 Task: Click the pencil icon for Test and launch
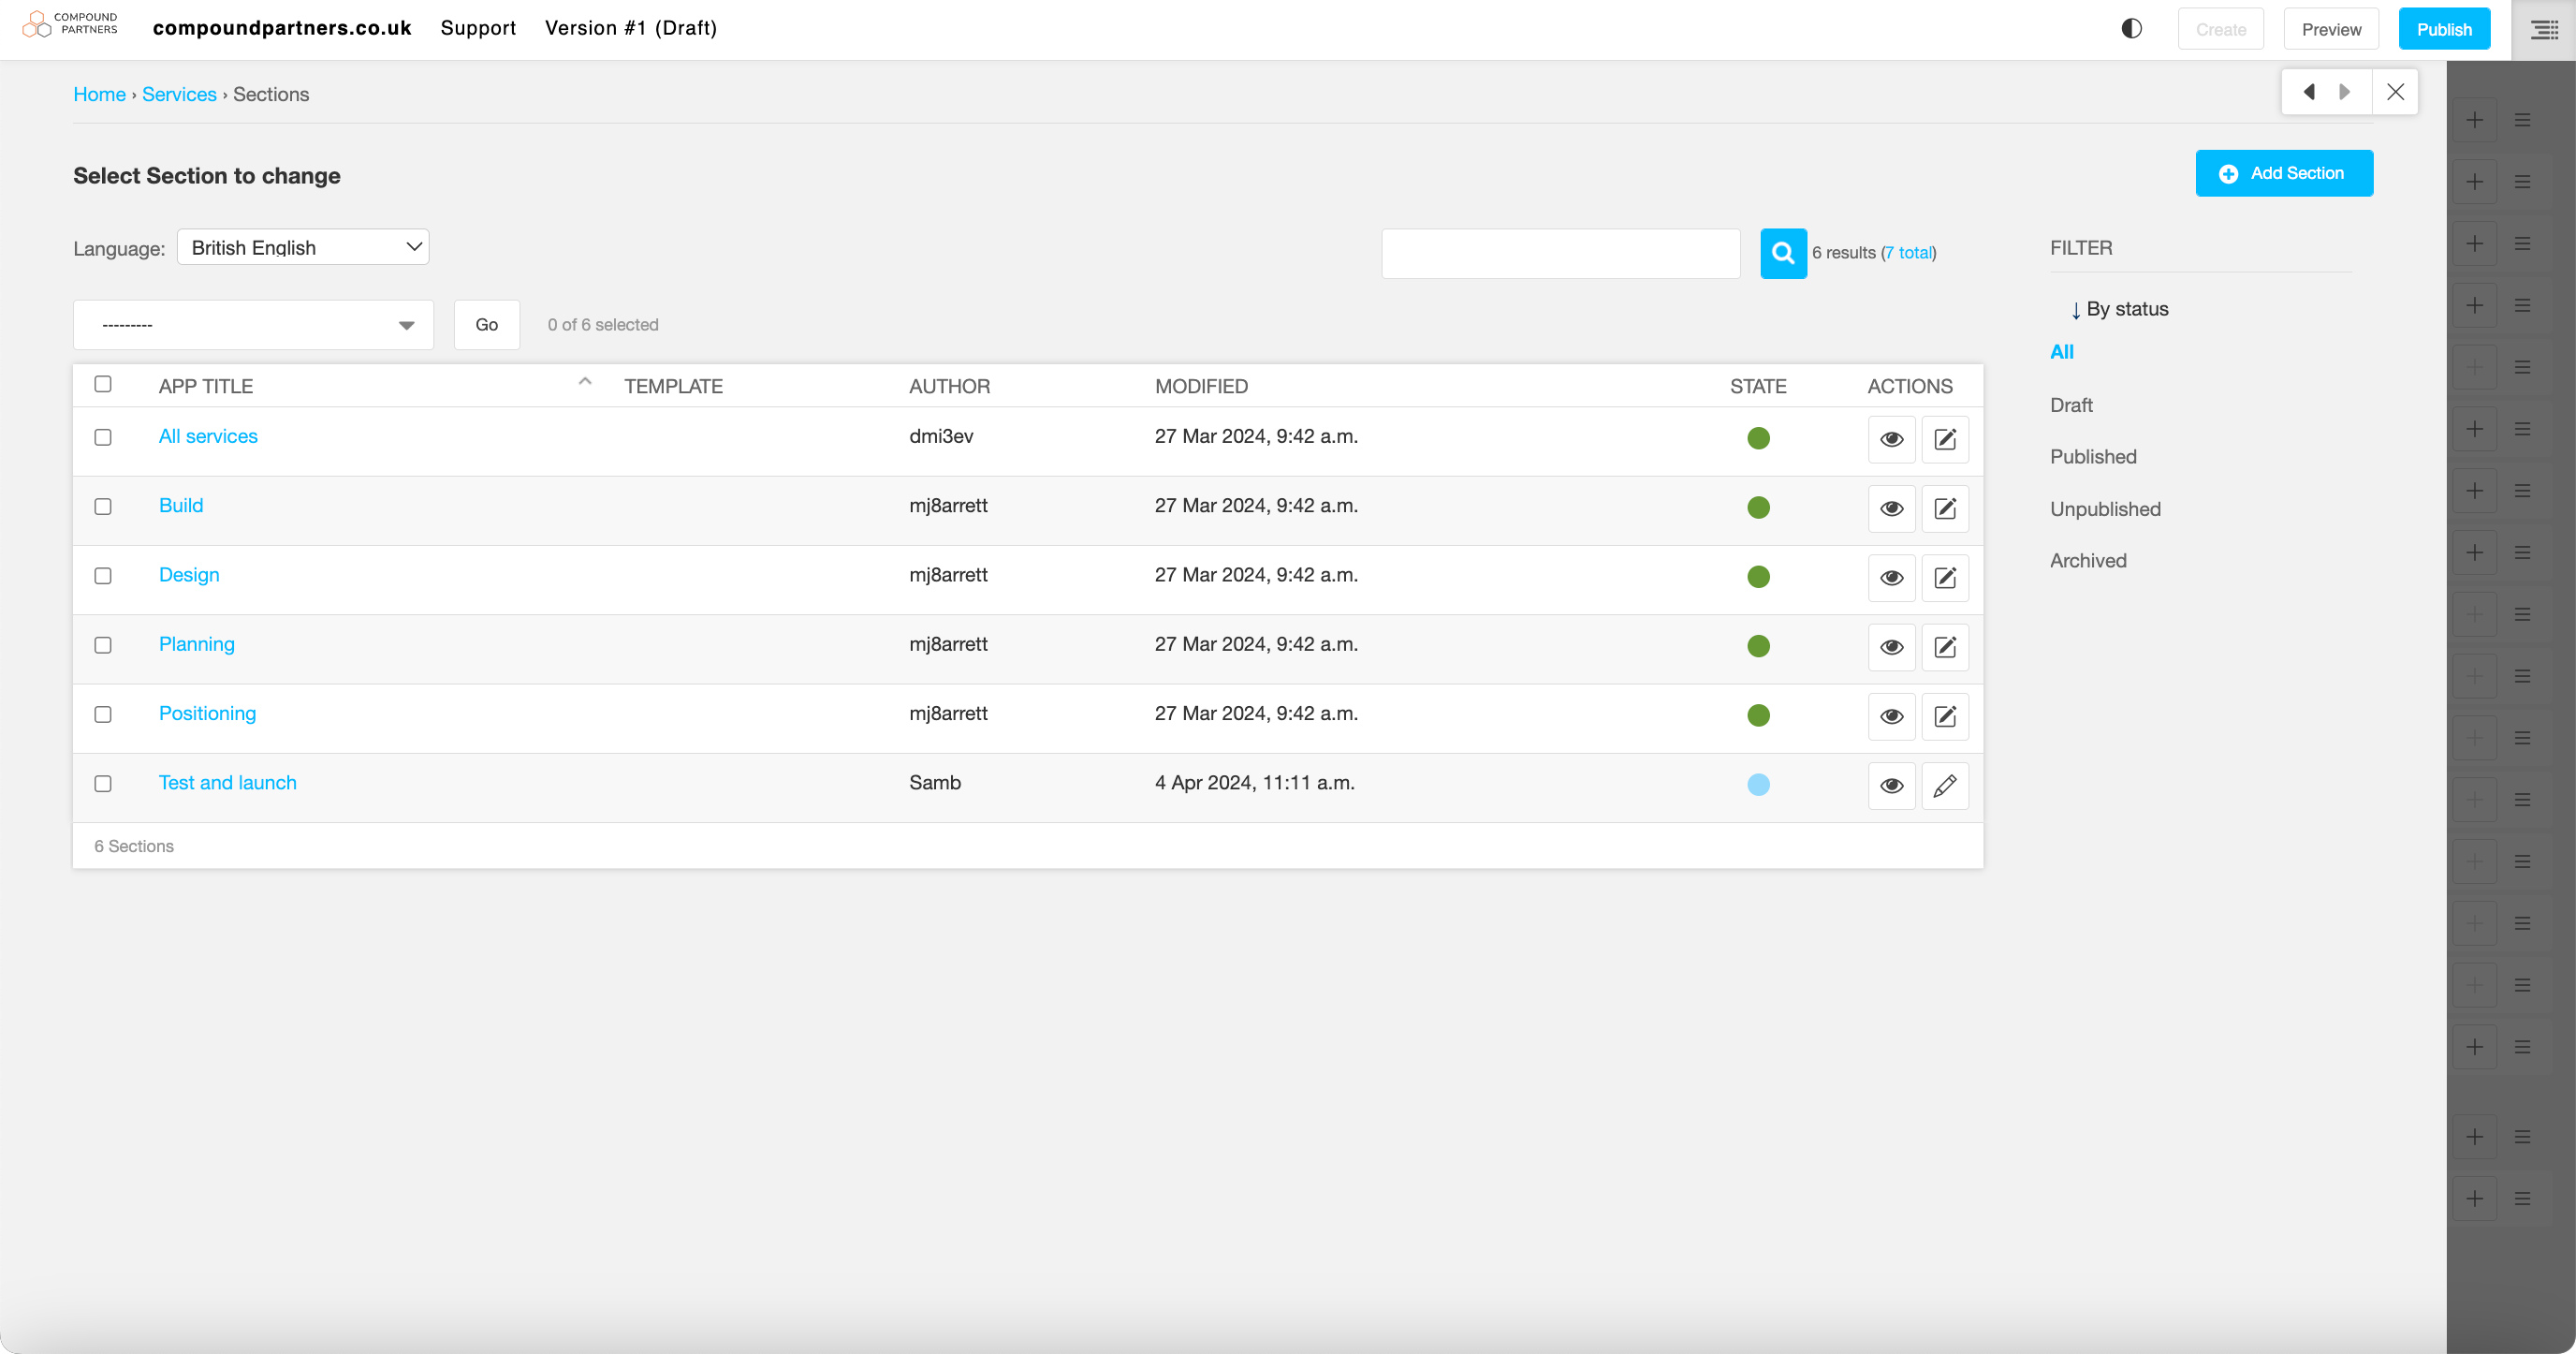click(1944, 785)
